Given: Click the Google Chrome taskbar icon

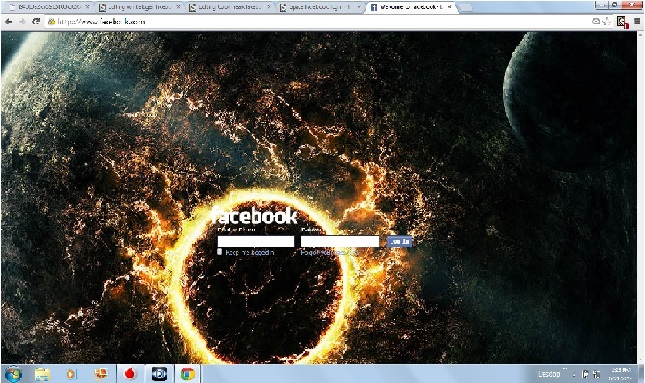Looking at the screenshot, I should [x=188, y=374].
